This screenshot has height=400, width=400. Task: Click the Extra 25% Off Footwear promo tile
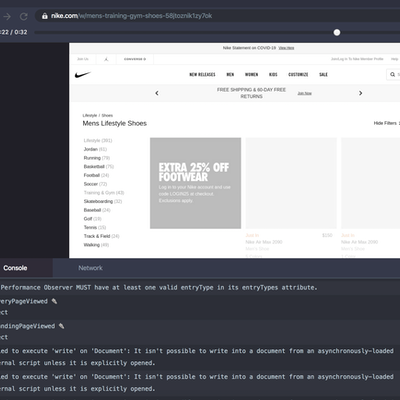(195, 183)
